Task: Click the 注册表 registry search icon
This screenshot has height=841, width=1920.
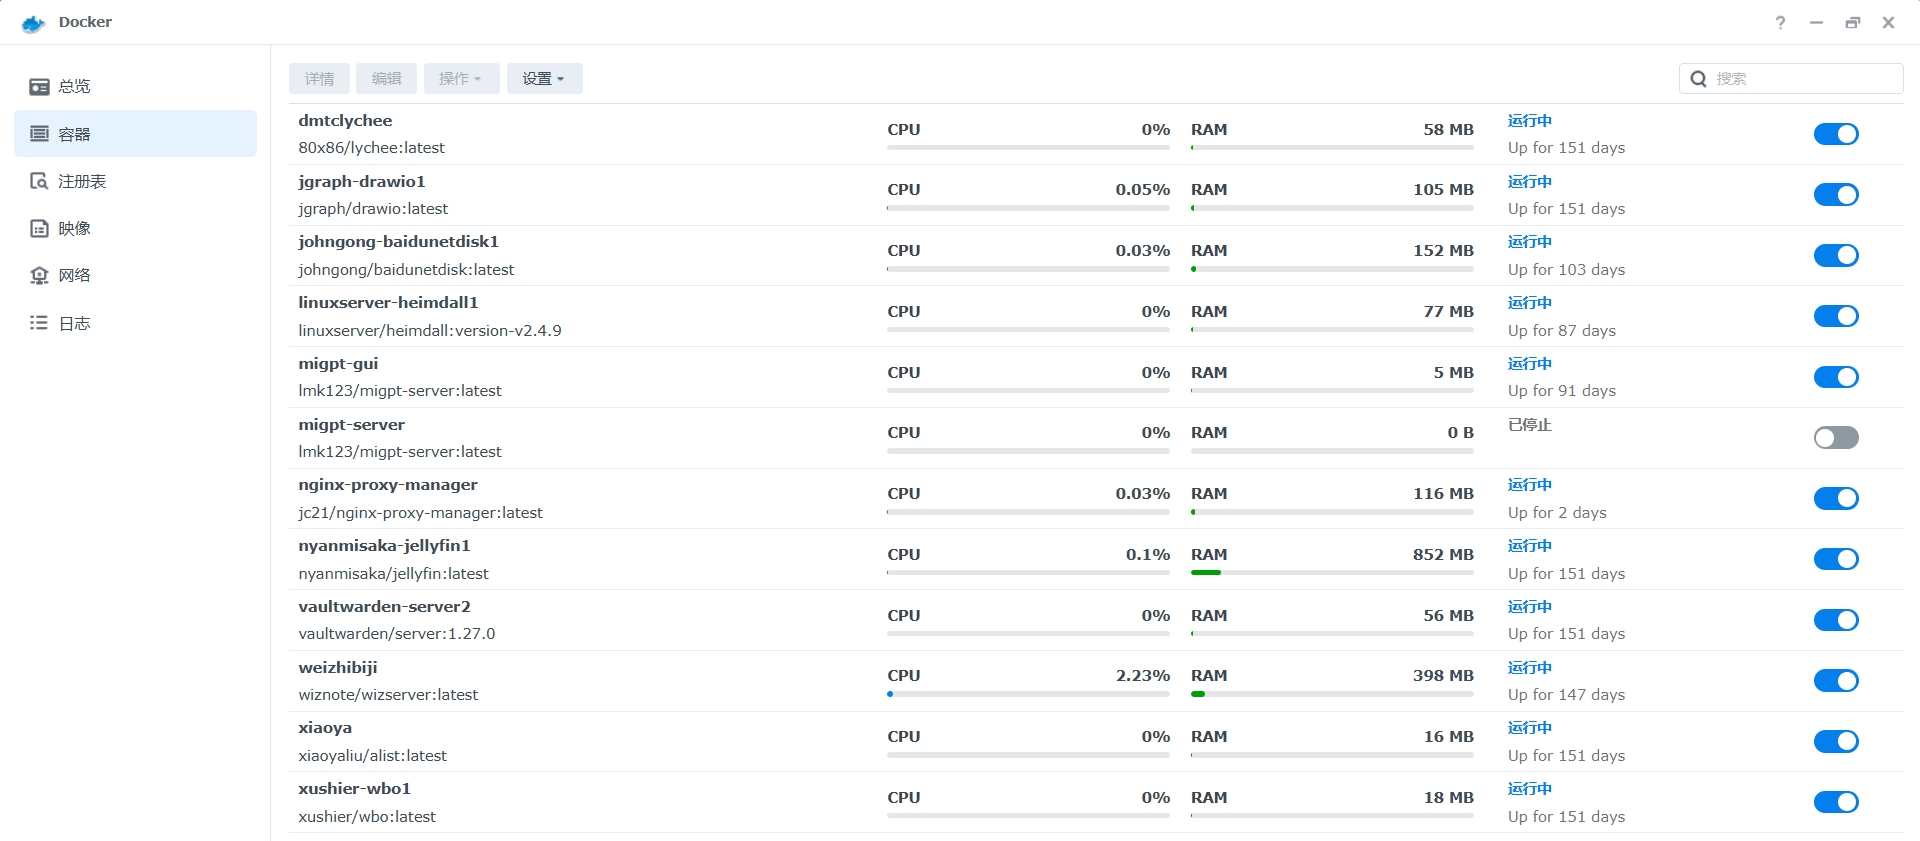Action: tap(39, 181)
